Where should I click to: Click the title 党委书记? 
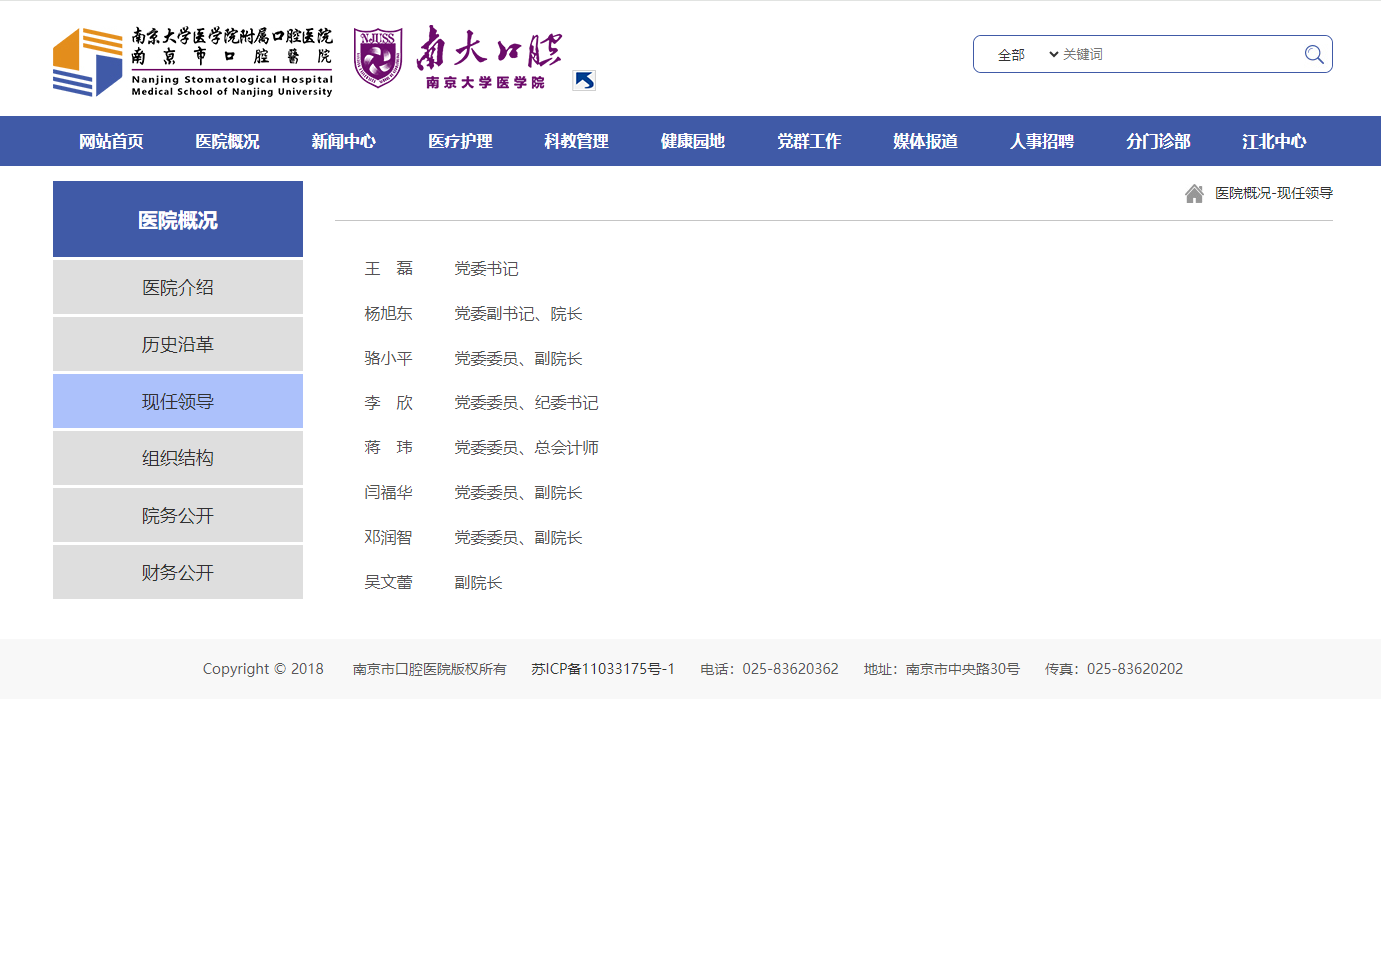[486, 268]
